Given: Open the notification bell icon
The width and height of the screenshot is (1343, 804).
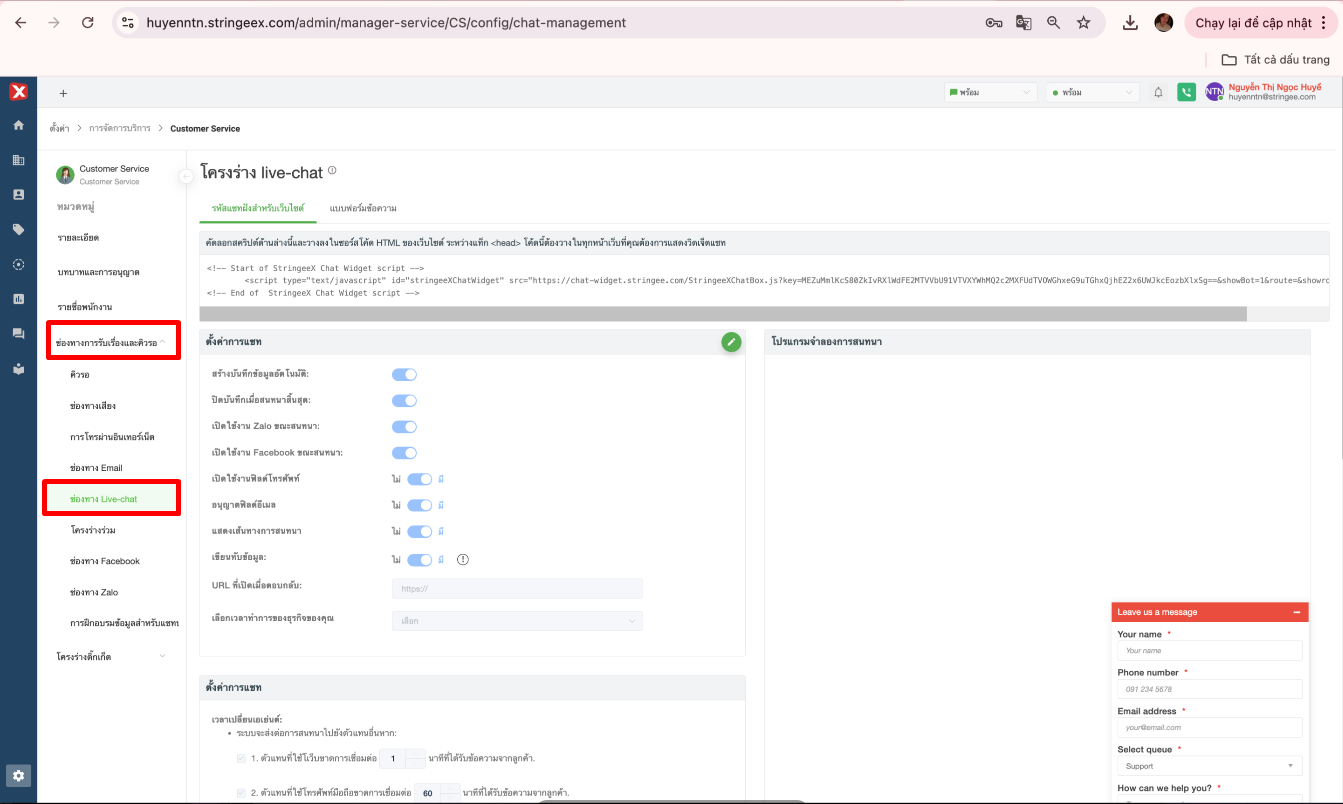Looking at the screenshot, I should point(1158,92).
